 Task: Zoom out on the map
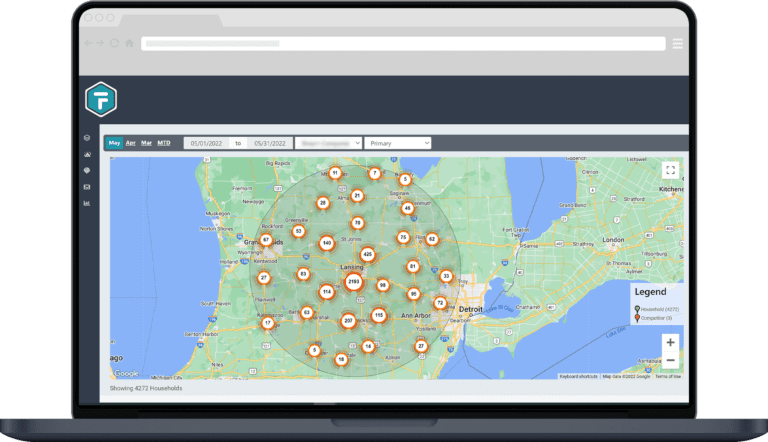(x=670, y=360)
